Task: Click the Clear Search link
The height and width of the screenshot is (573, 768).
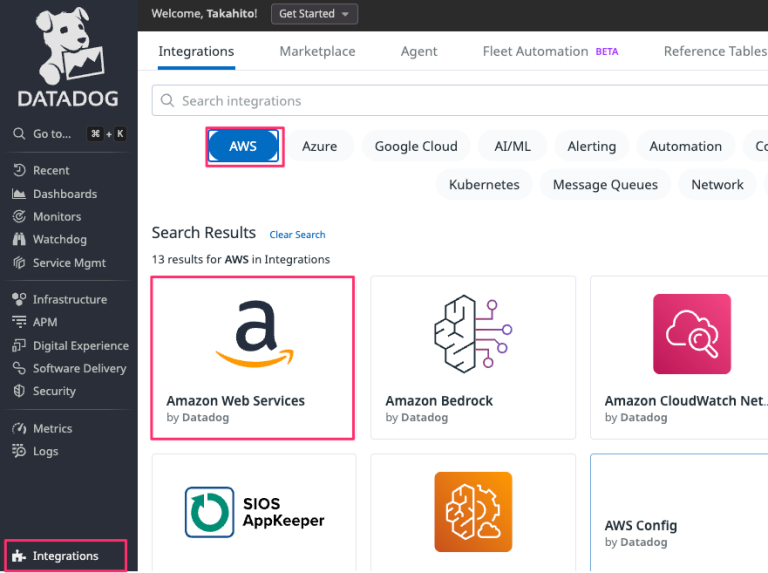Action: pos(297,235)
